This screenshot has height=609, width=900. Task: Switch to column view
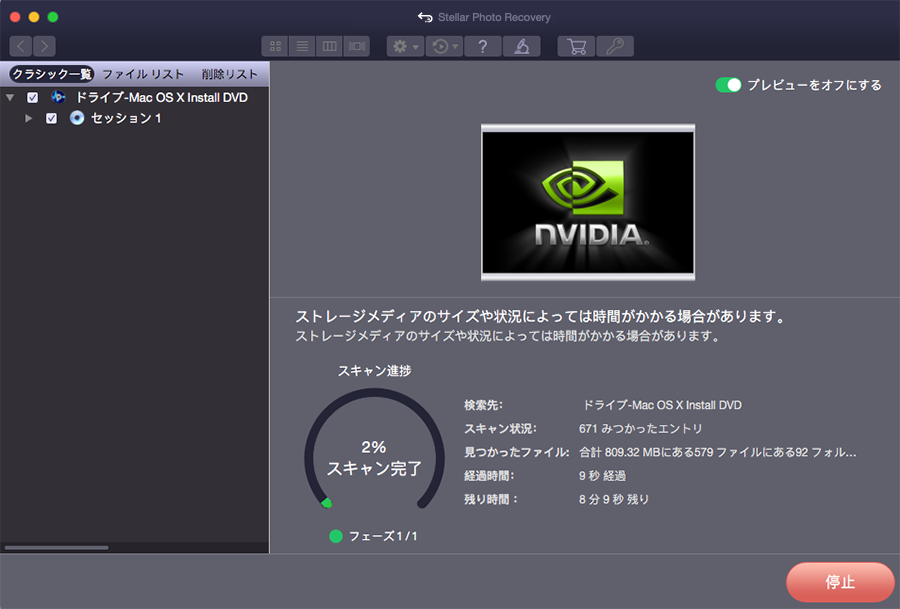329,46
